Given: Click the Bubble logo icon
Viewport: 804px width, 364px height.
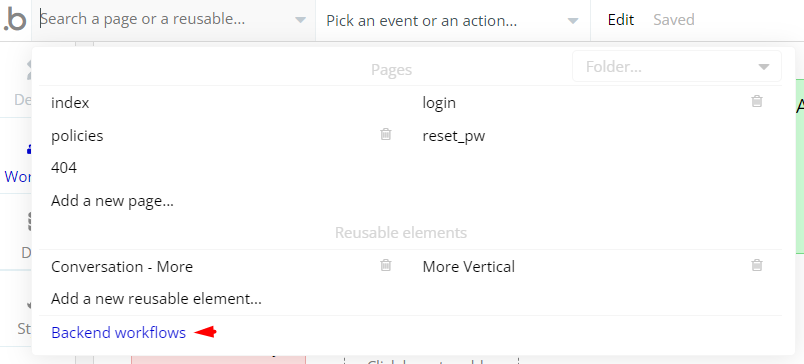Looking at the screenshot, I should (x=15, y=21).
